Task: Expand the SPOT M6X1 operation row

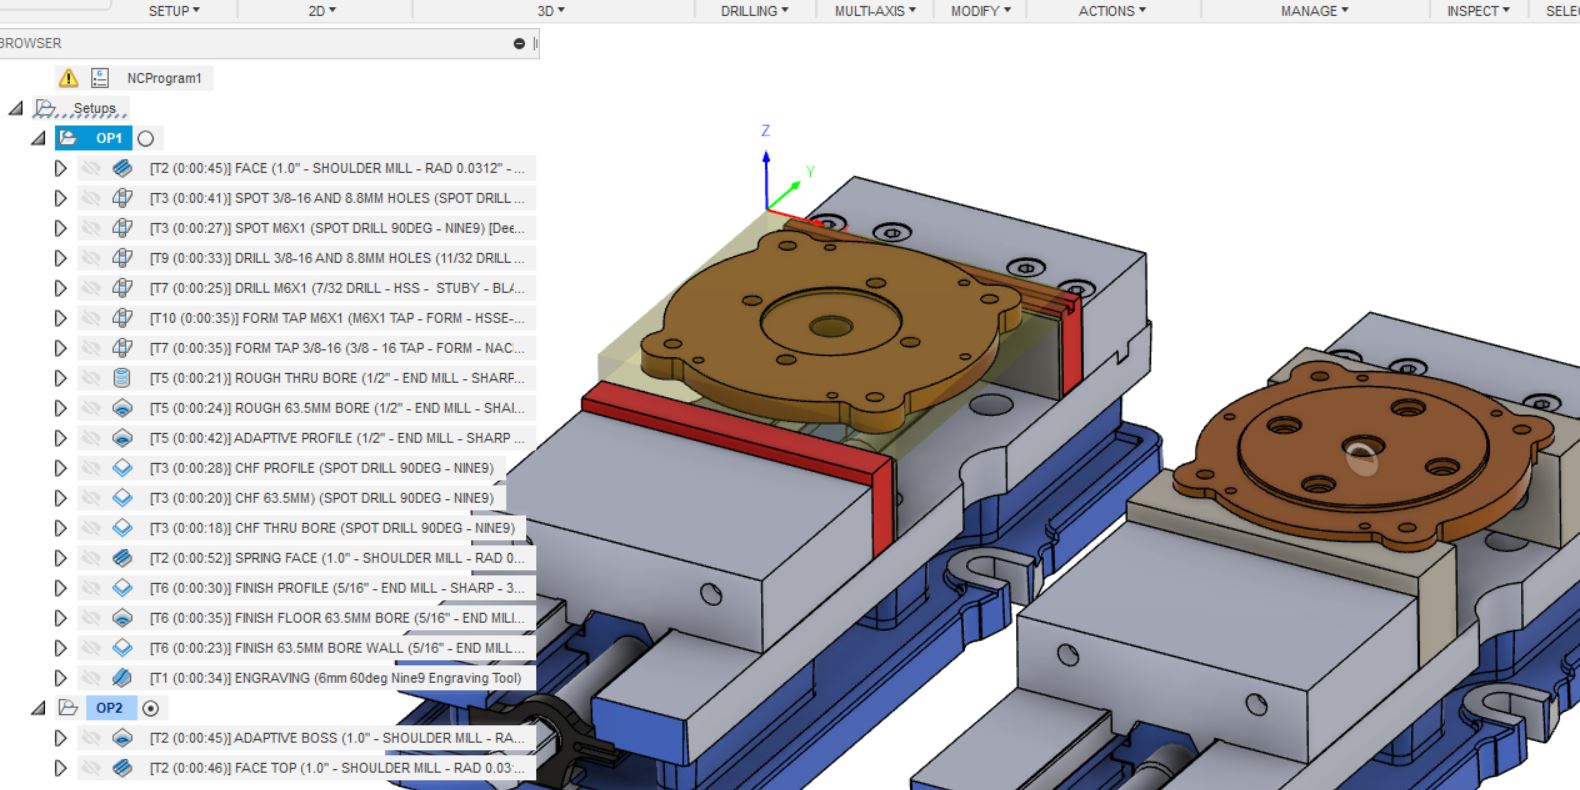Action: click(60, 228)
